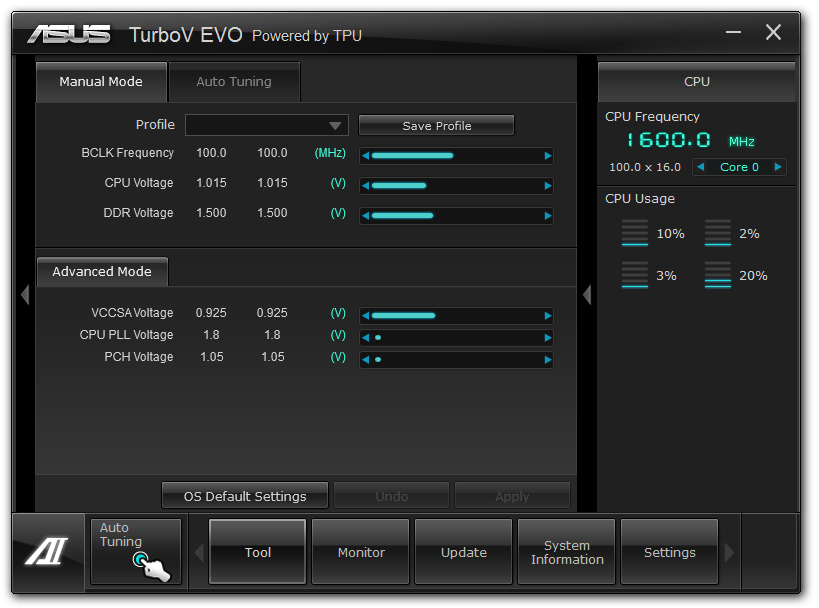
Task: Open System Information
Action: coord(567,552)
